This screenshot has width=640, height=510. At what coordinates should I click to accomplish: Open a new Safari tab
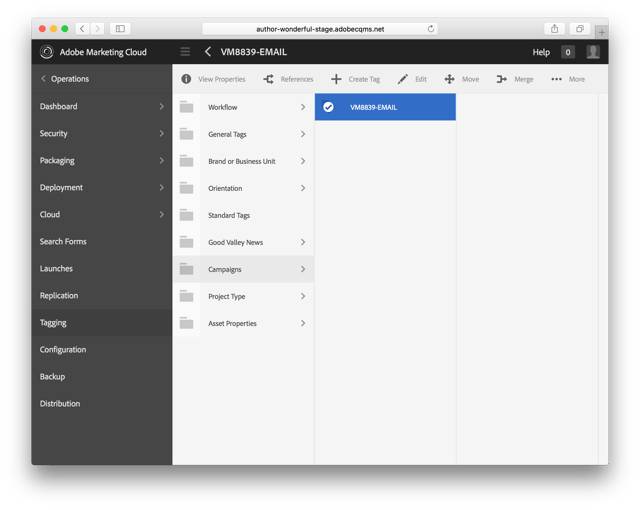pos(602,32)
